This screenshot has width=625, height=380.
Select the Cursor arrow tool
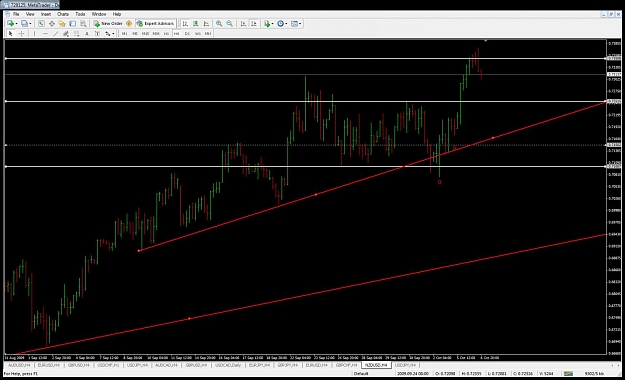coord(11,33)
